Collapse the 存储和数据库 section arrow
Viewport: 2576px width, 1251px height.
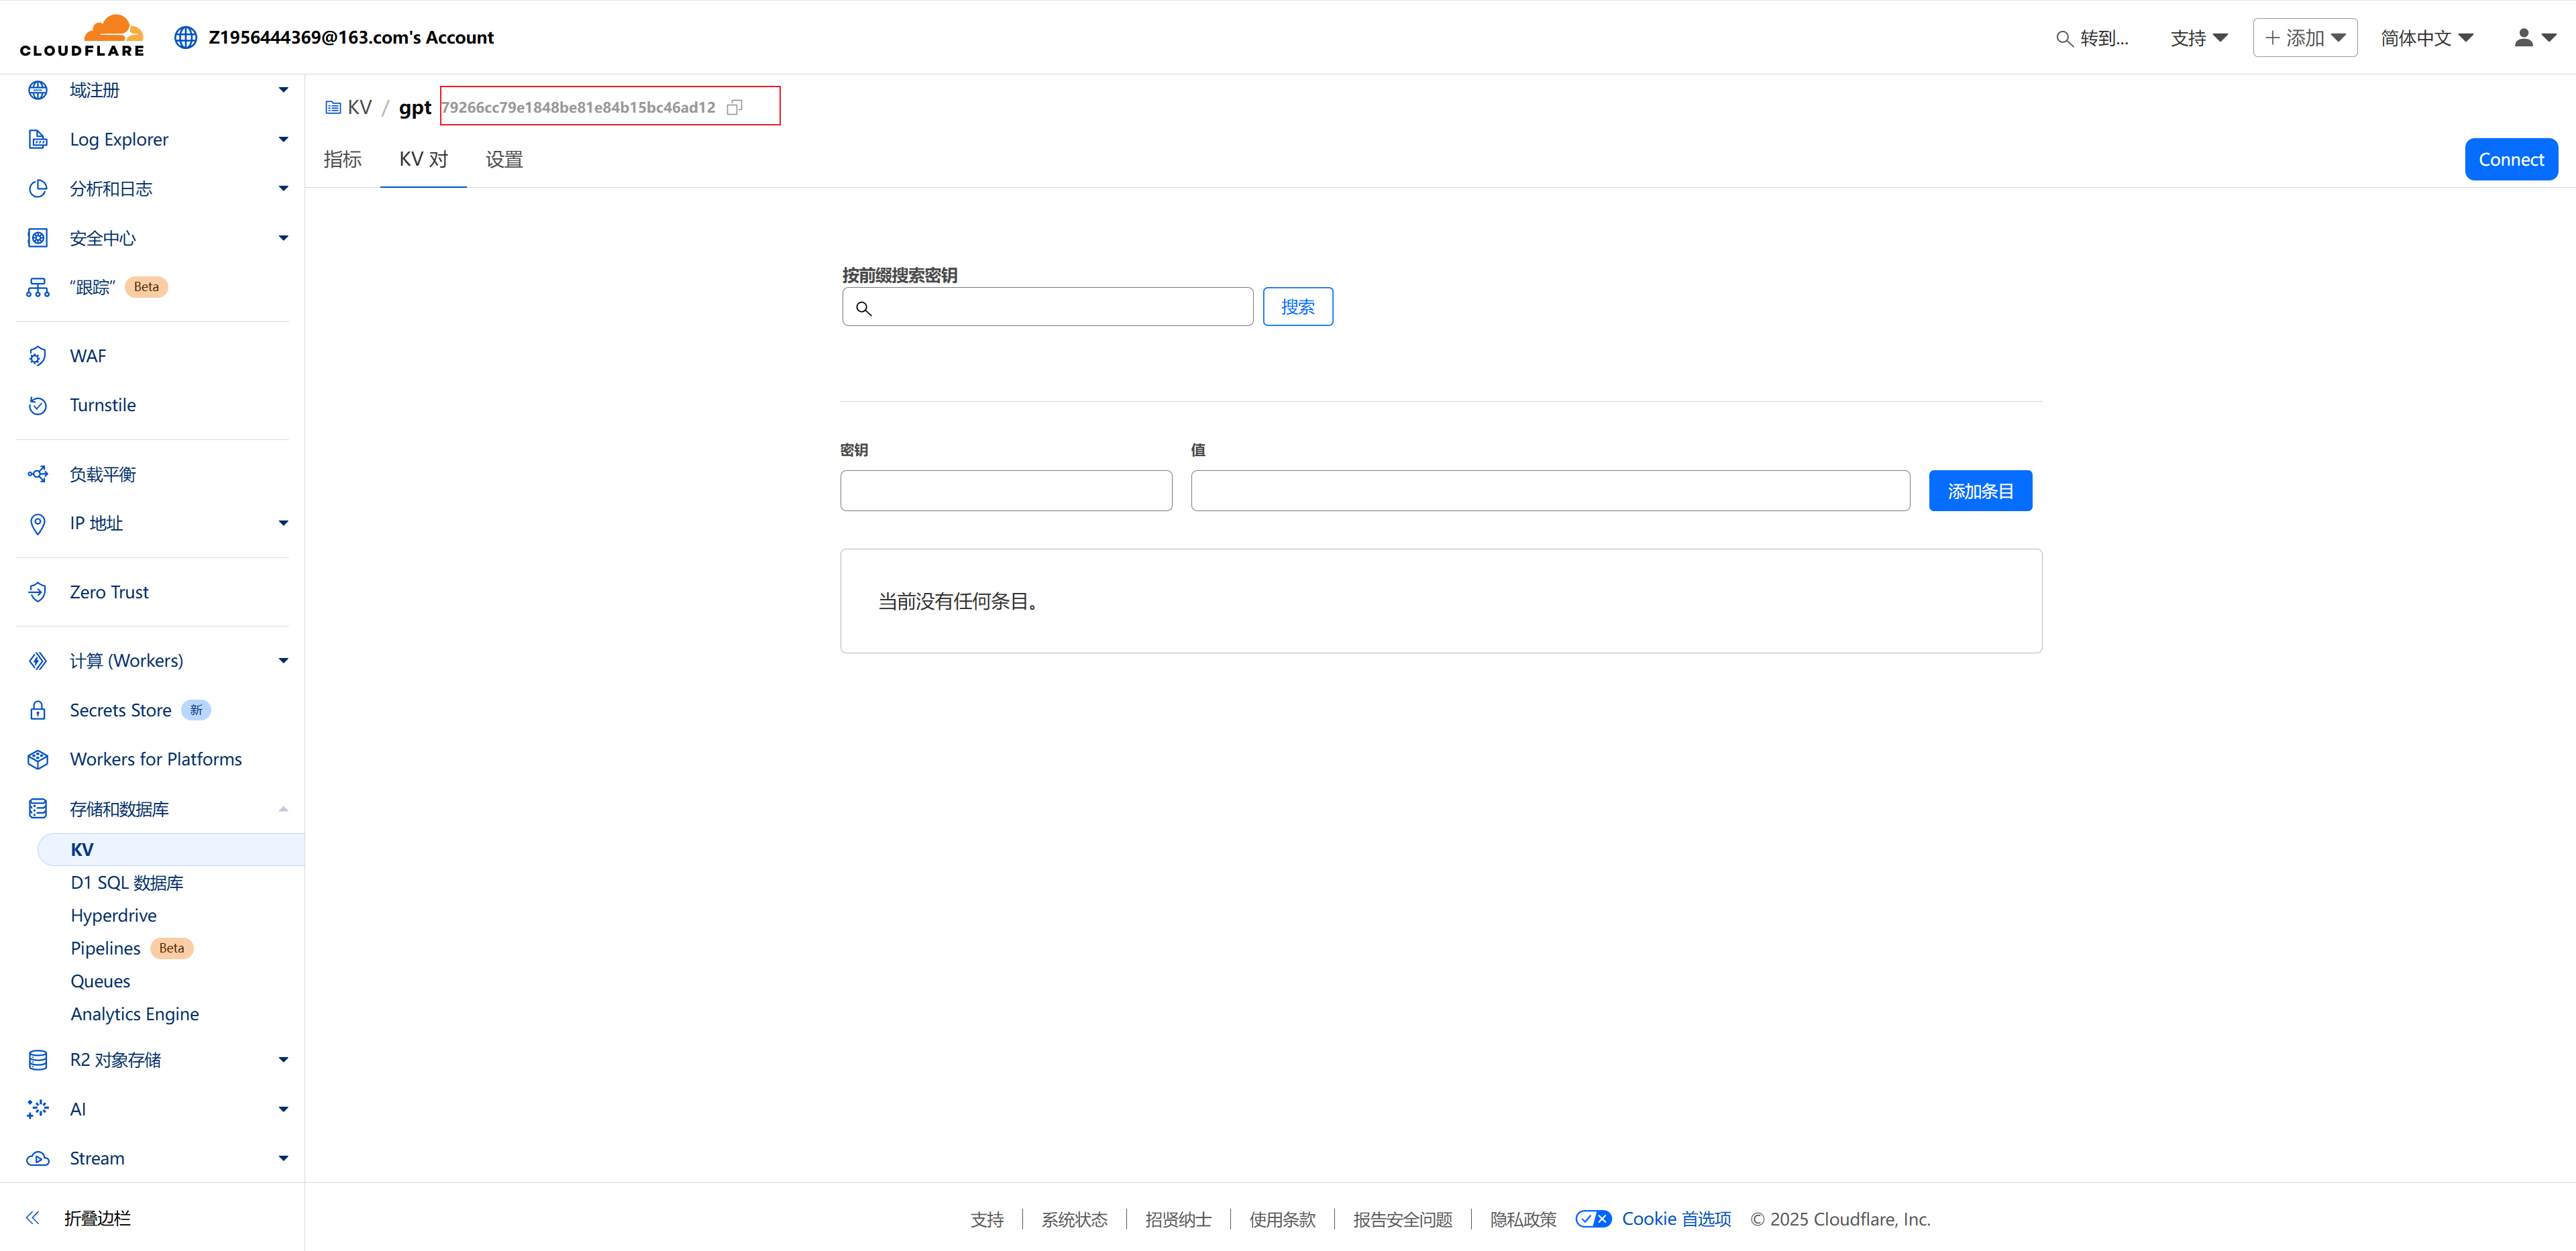pyautogui.click(x=283, y=808)
